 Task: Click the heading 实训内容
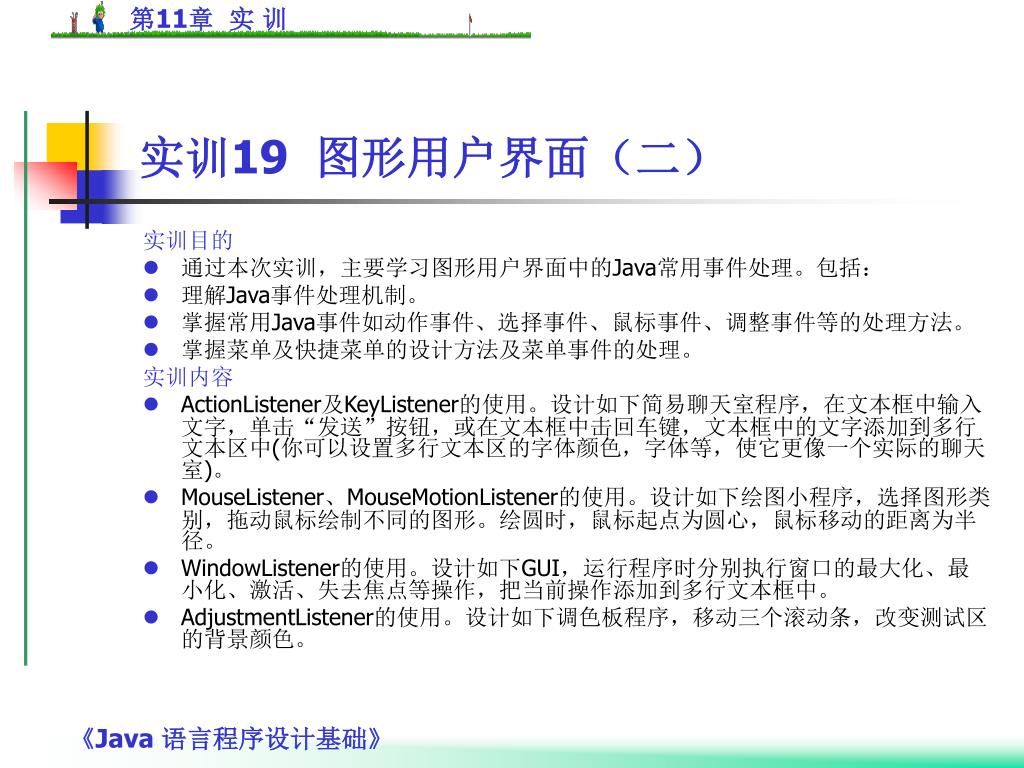click(x=188, y=377)
